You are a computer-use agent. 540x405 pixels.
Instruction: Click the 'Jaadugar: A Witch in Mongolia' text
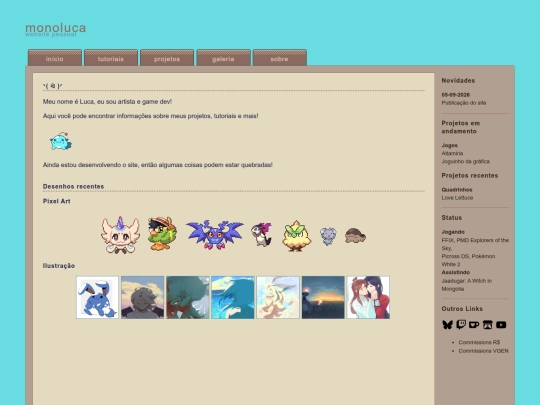pyautogui.click(x=467, y=285)
